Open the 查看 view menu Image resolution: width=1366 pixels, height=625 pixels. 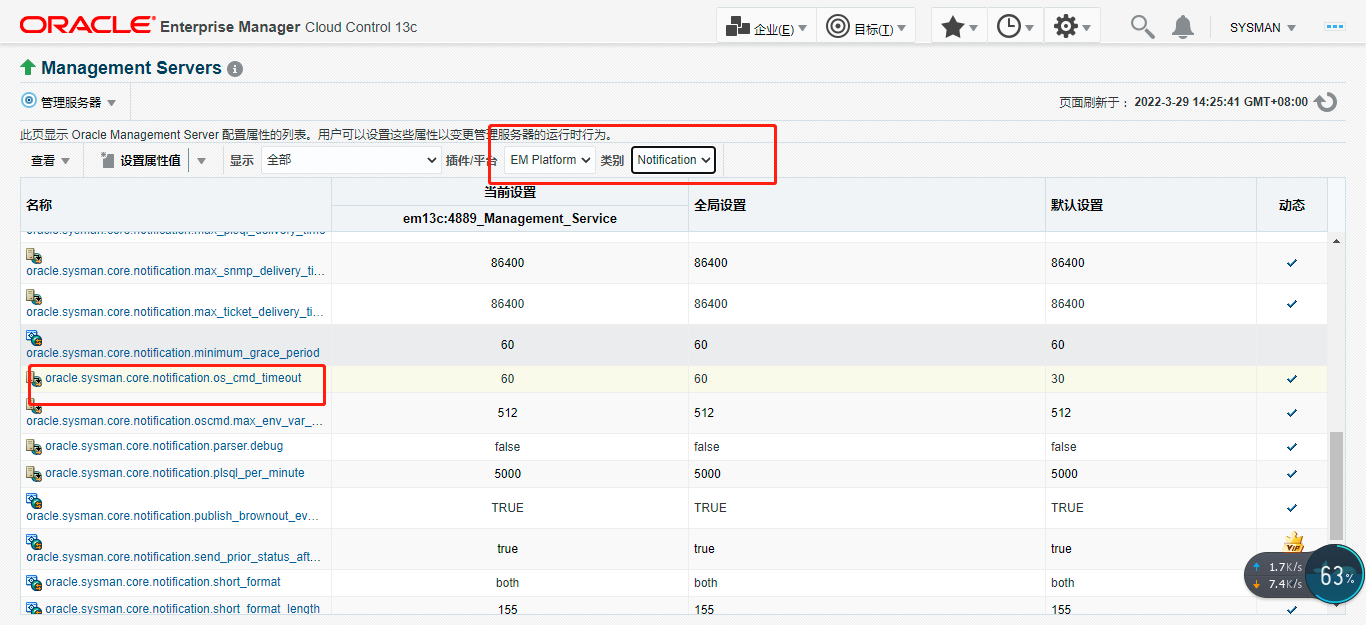coord(50,160)
